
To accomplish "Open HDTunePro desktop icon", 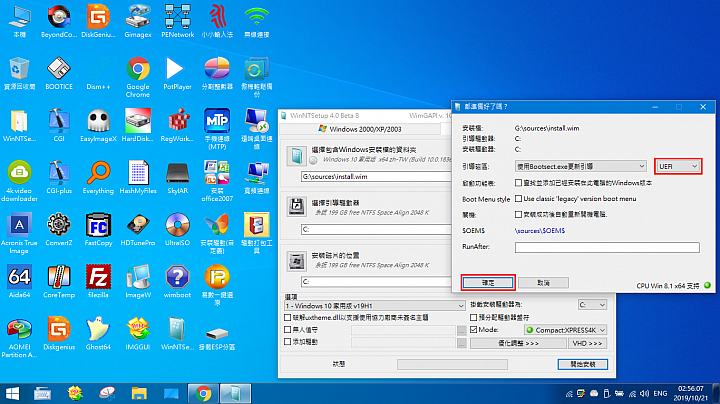I will coord(138,229).
